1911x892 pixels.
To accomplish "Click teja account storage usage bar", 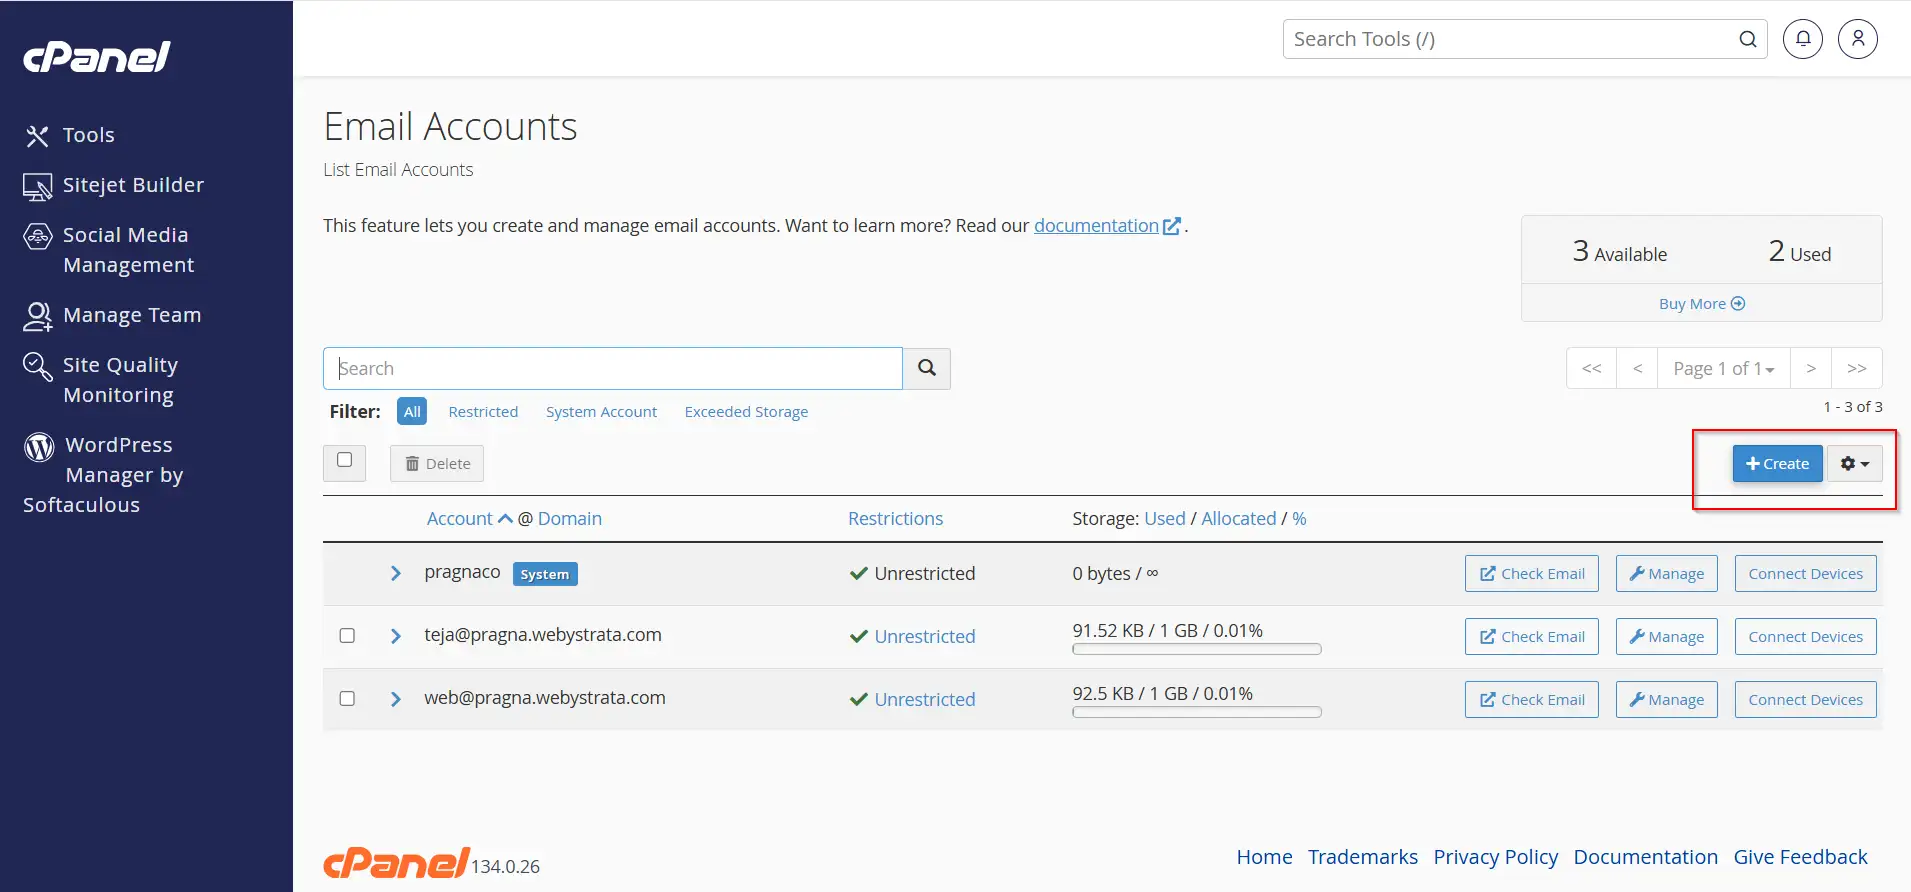I will 1197,649.
